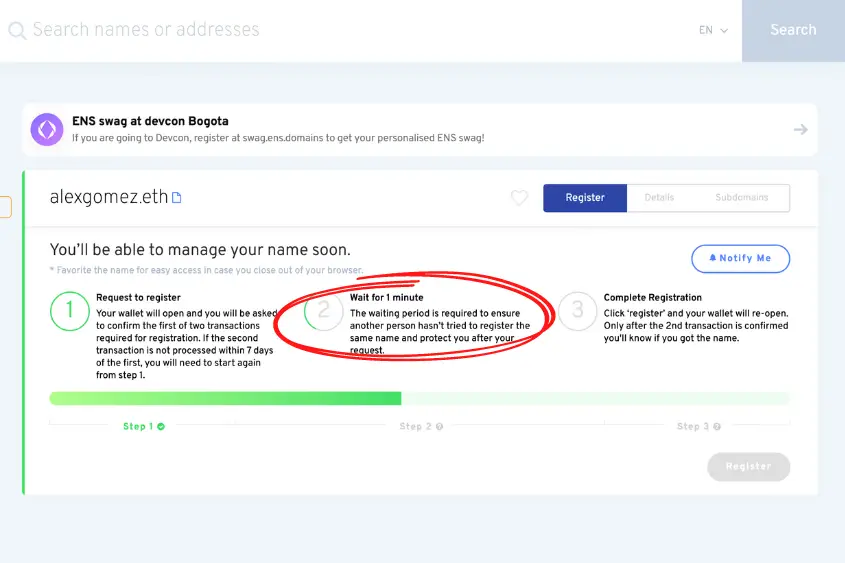Click the registration progress bar
This screenshot has width=845, height=563.
420,398
